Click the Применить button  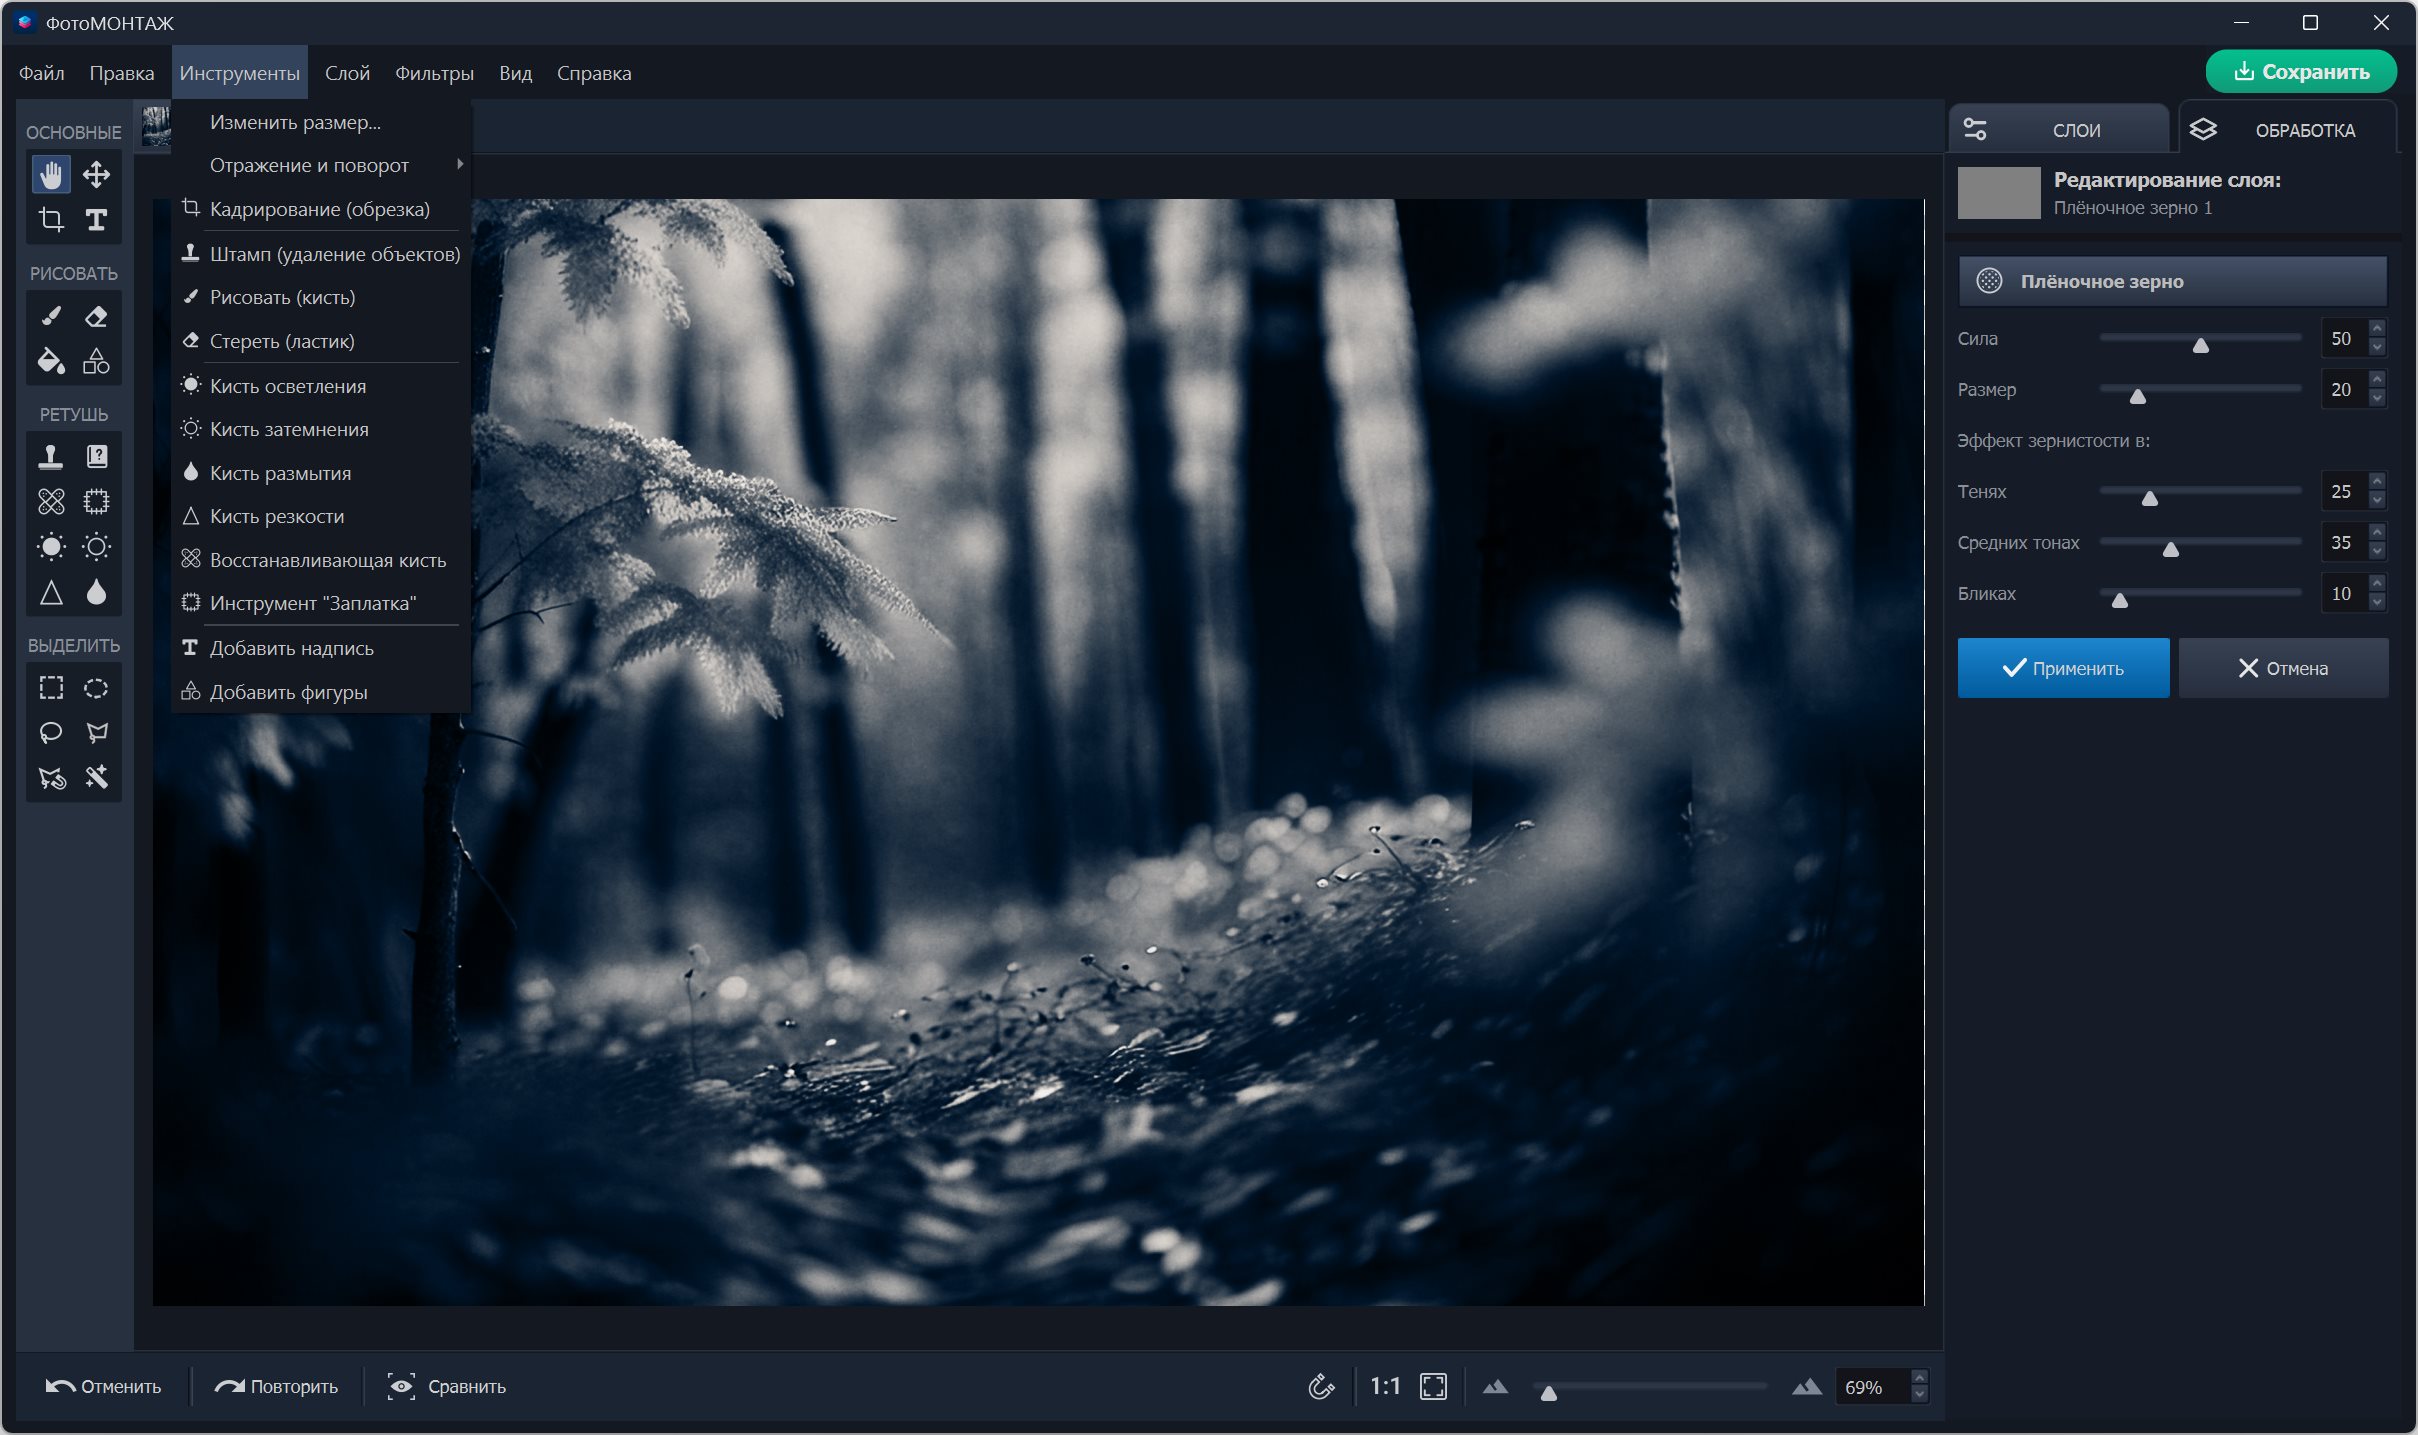[2063, 668]
